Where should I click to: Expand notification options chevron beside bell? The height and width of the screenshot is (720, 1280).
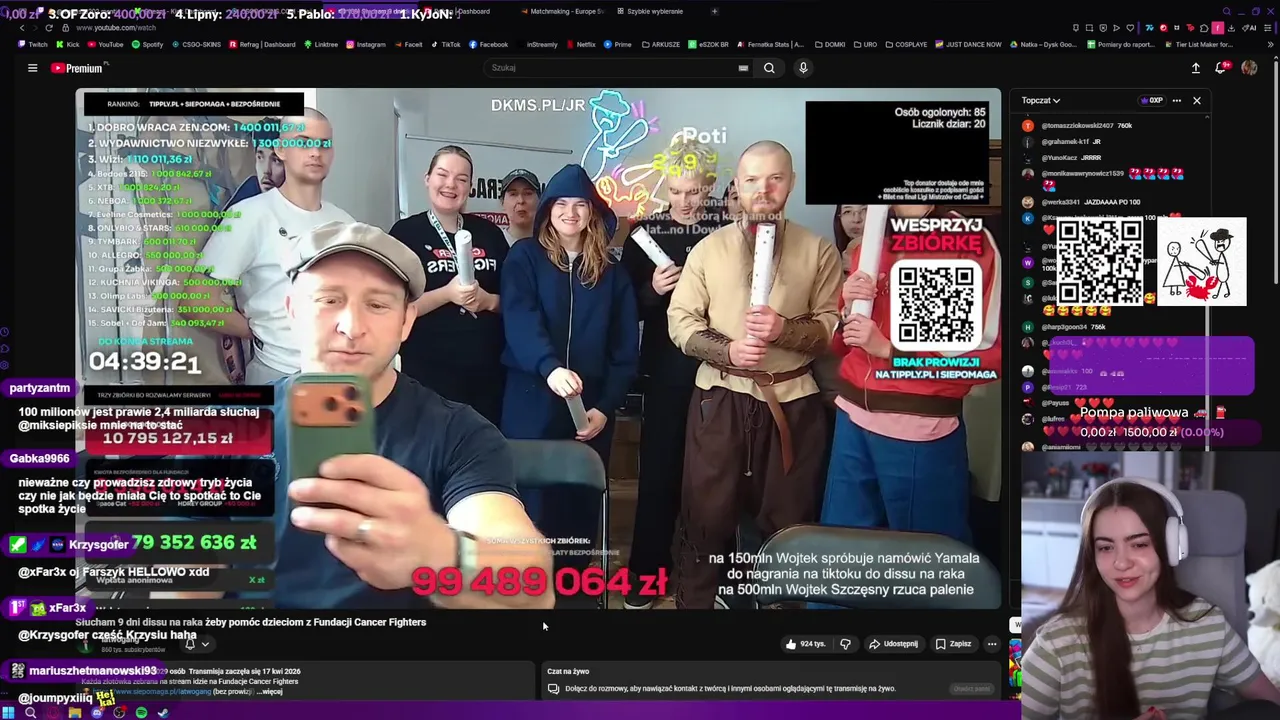coord(205,644)
